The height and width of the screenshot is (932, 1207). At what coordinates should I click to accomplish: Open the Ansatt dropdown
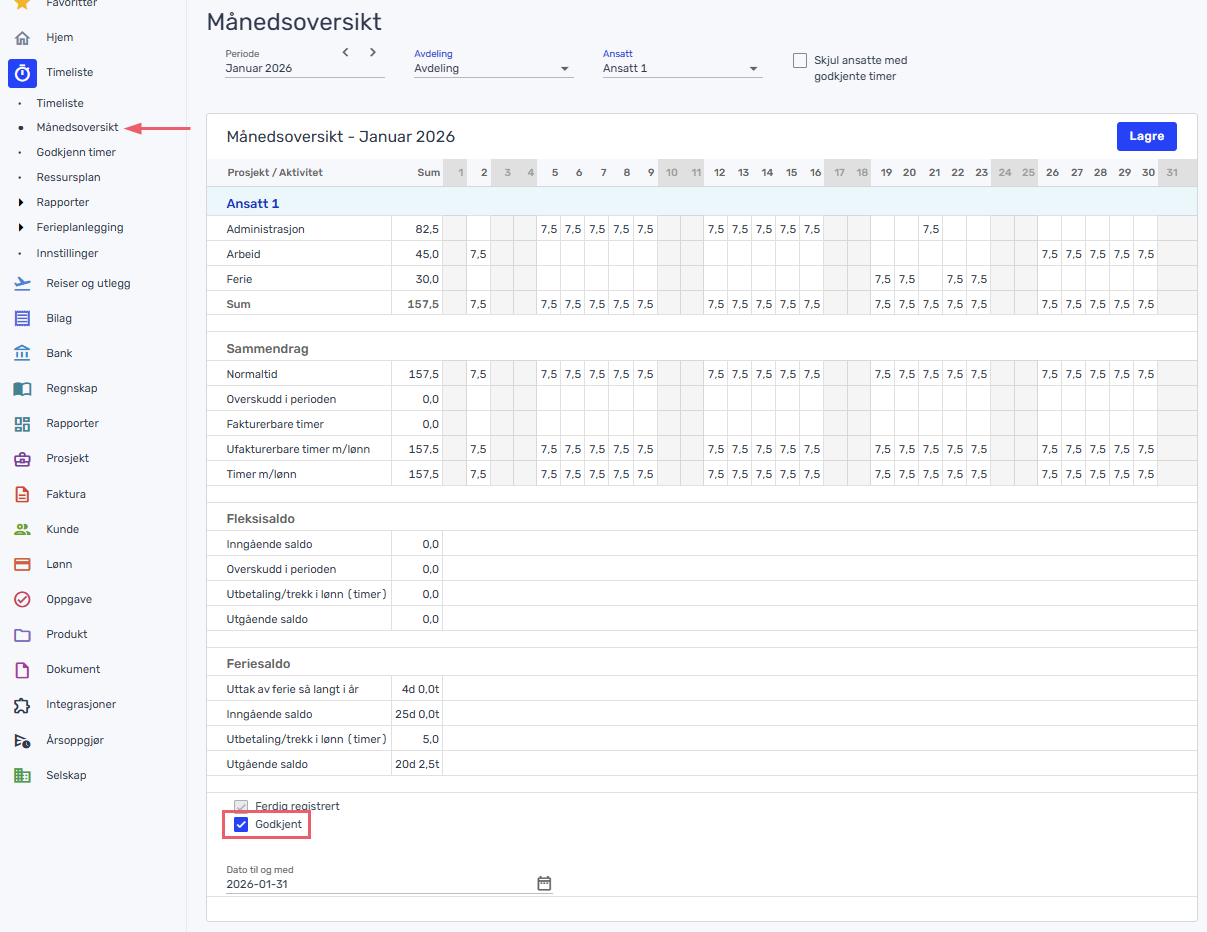681,69
